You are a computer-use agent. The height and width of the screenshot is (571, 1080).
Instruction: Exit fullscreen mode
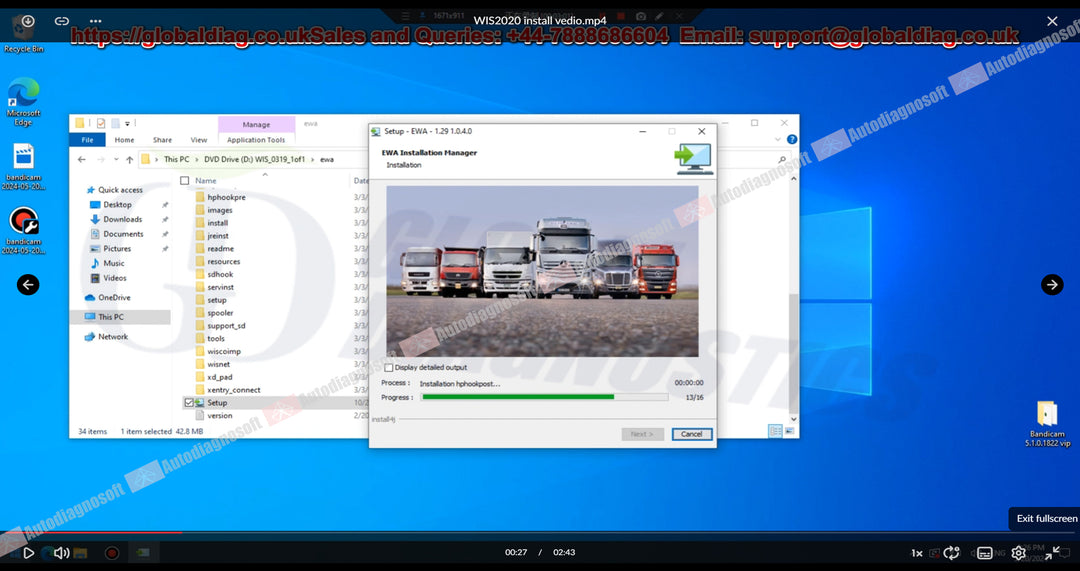coord(1052,552)
